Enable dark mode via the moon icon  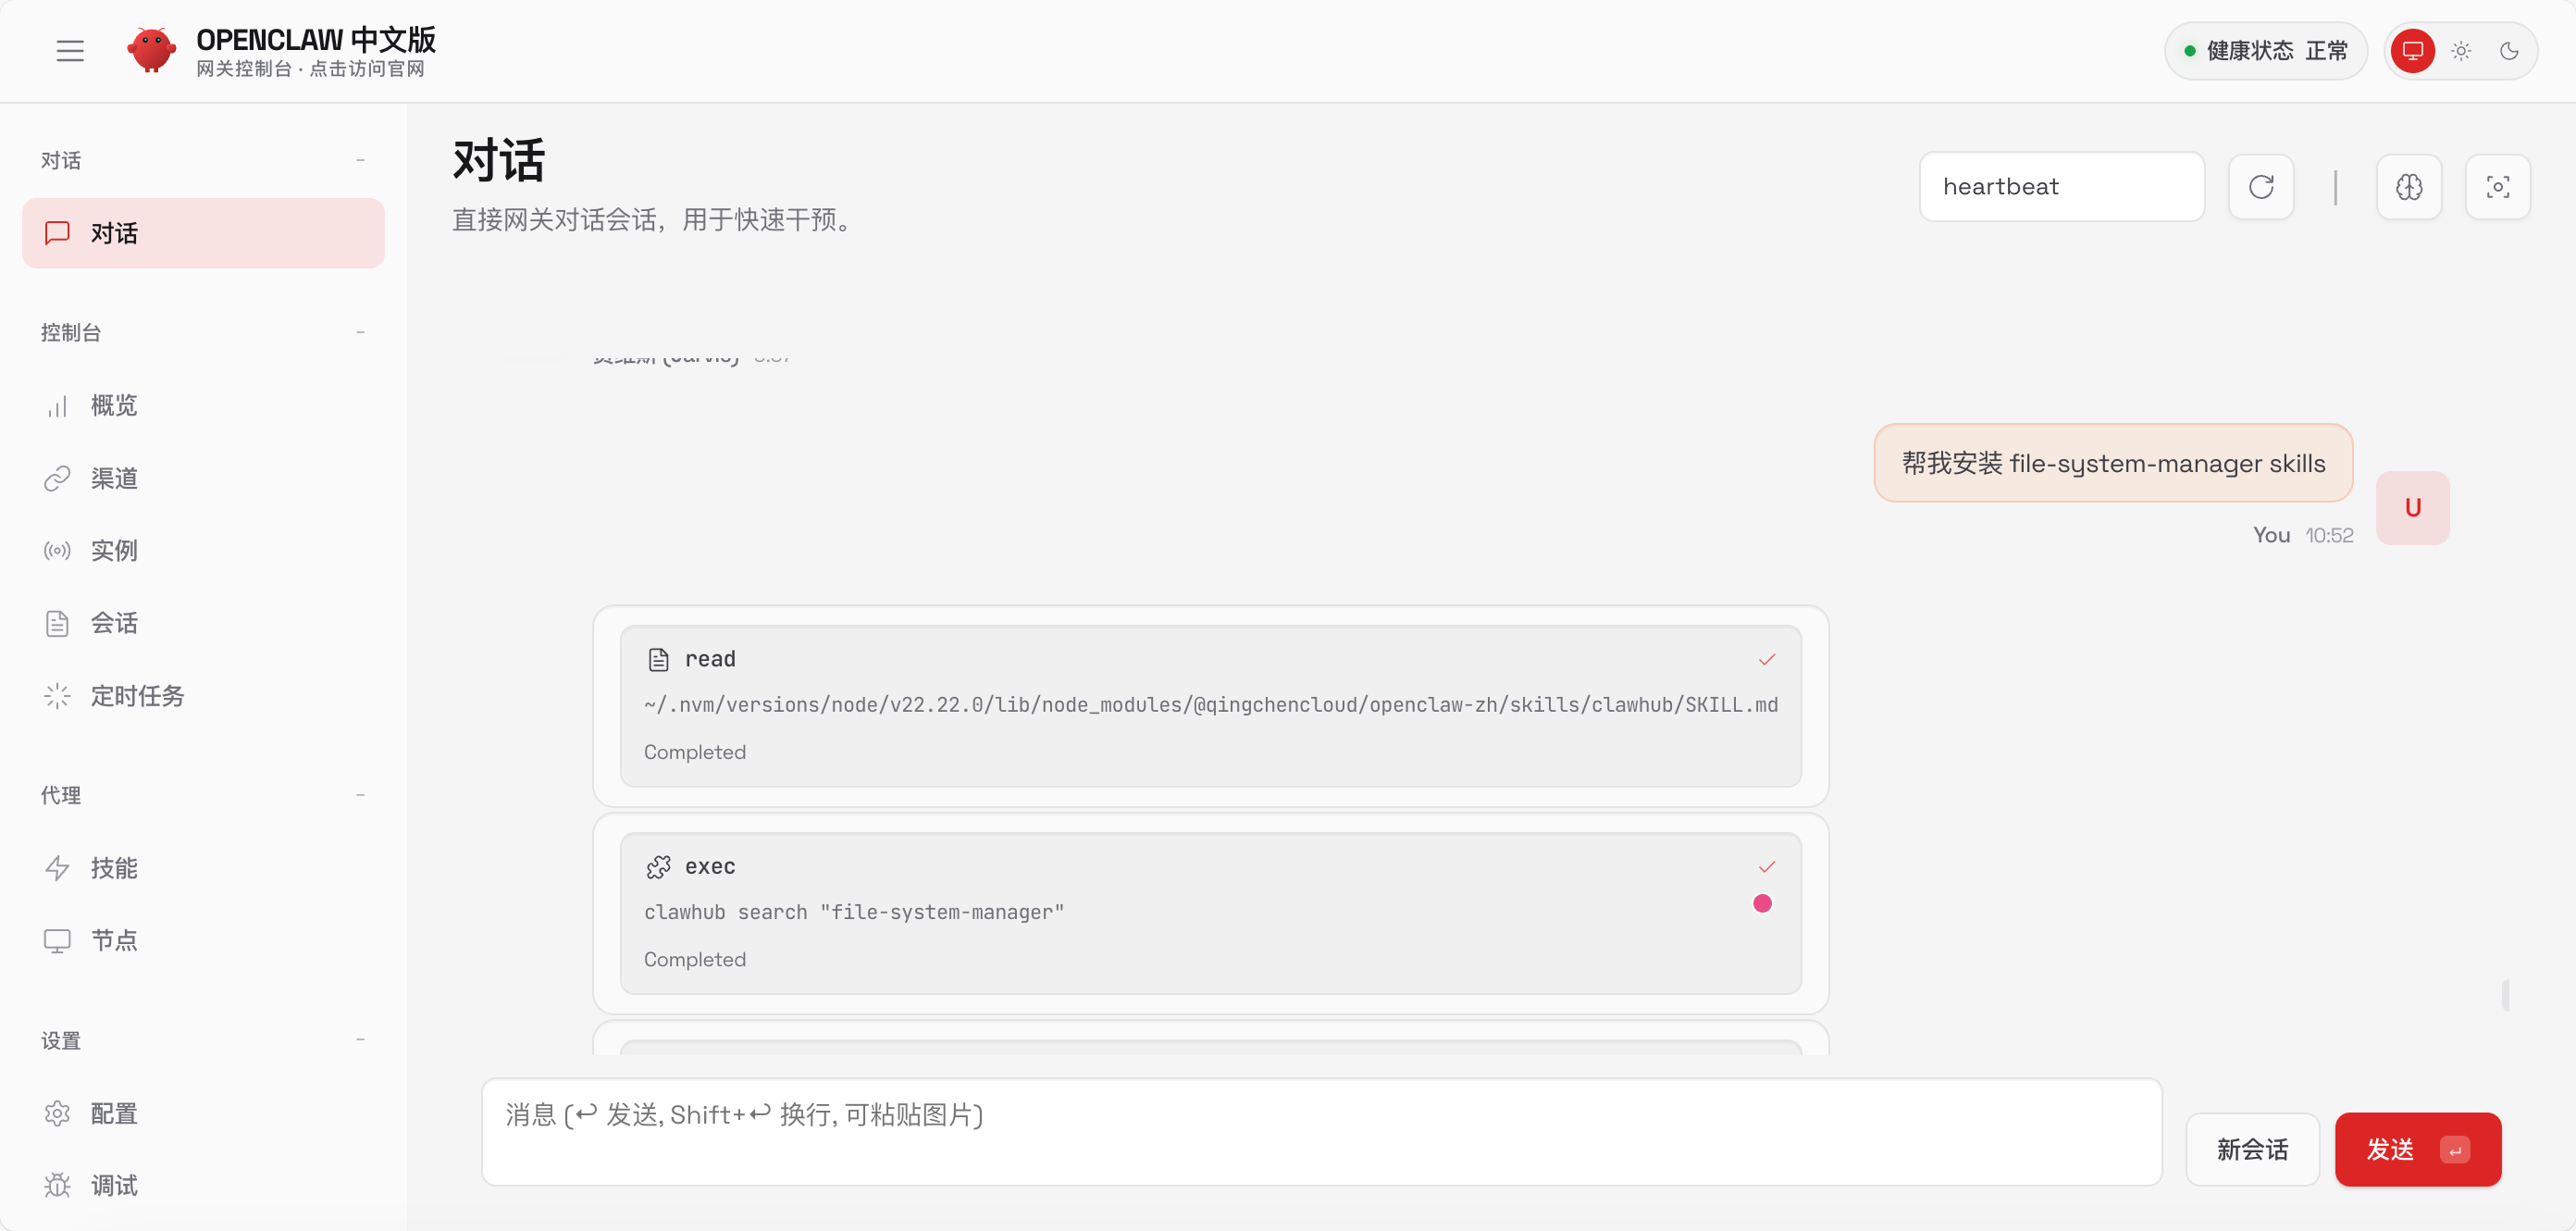2510,50
